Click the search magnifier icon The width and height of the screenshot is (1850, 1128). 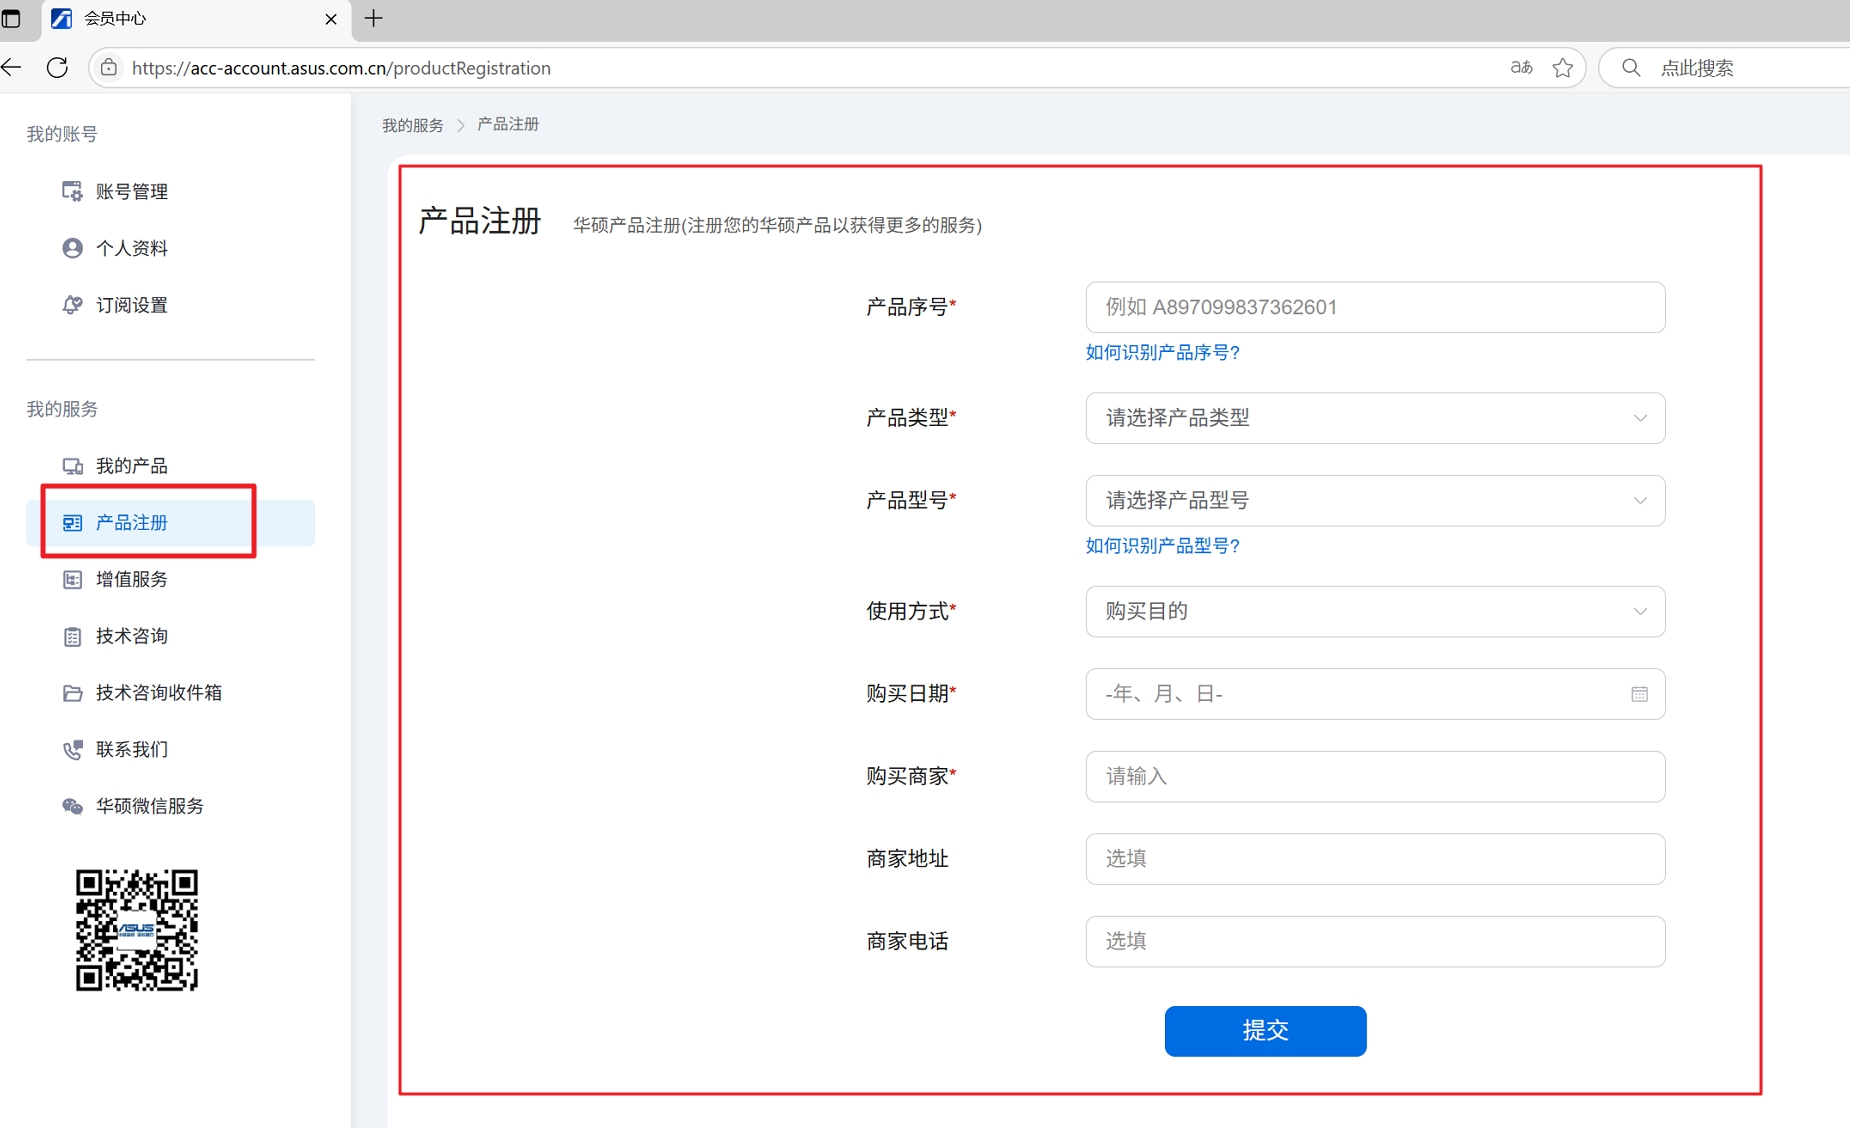1631,67
